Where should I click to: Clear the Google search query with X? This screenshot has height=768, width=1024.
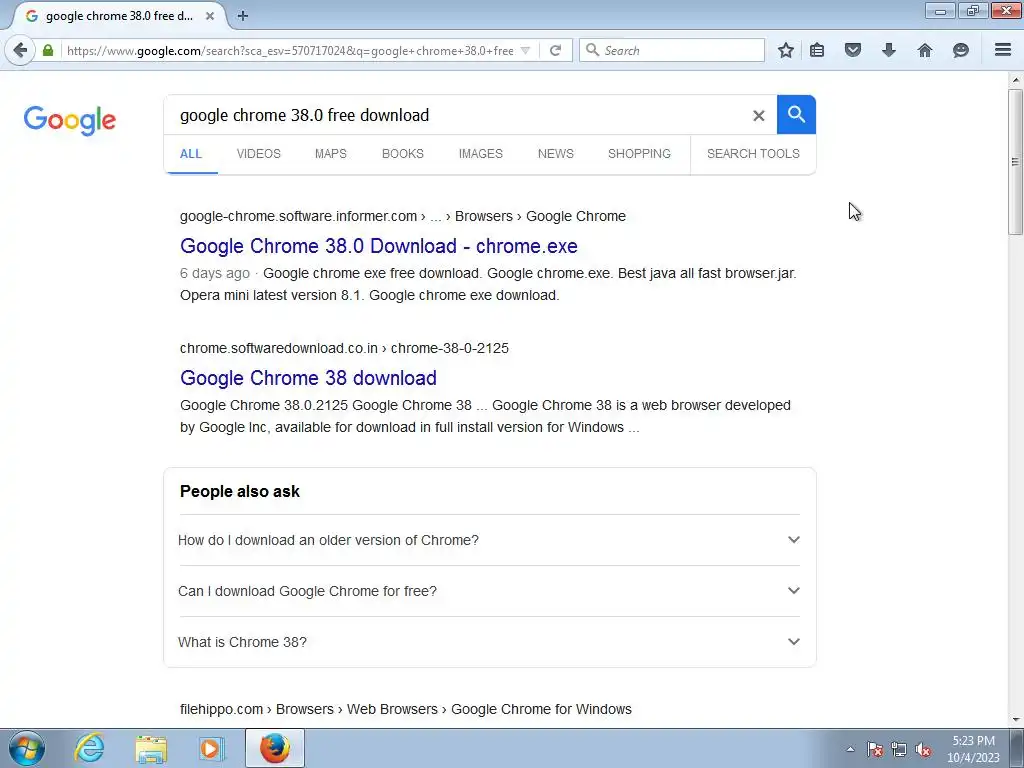(758, 116)
